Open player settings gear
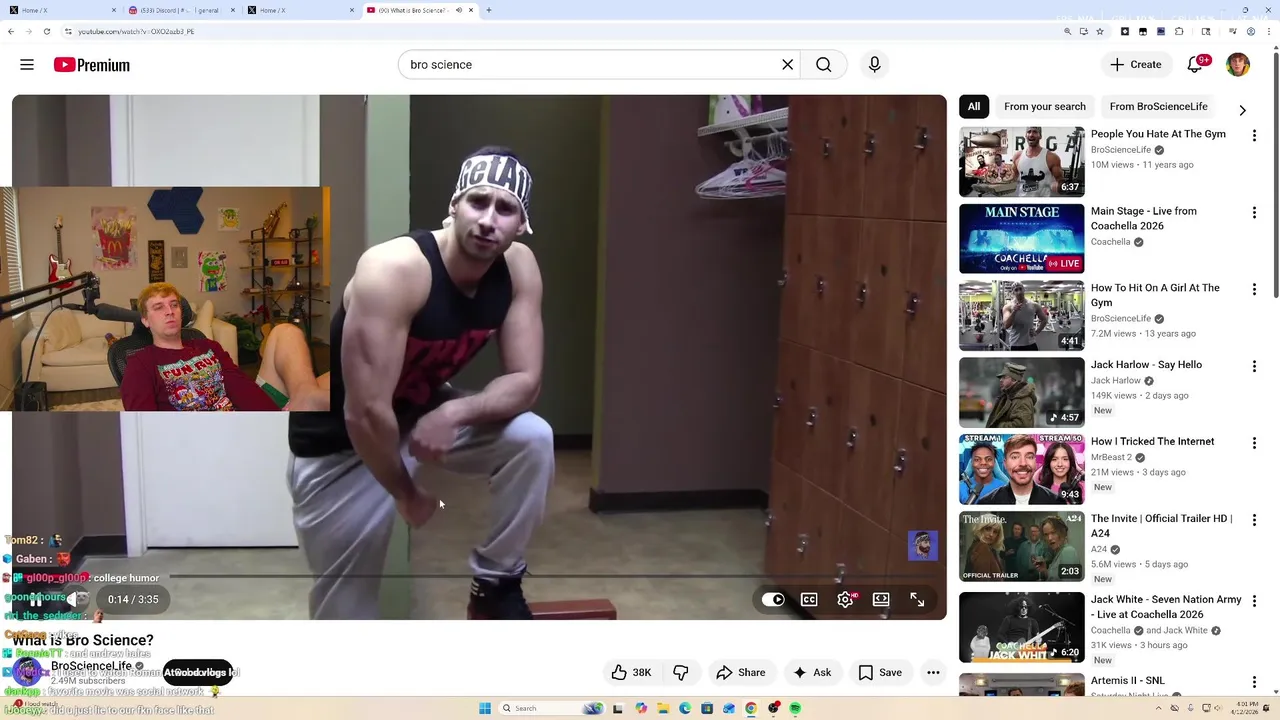Image resolution: width=1280 pixels, height=720 pixels. click(845, 600)
